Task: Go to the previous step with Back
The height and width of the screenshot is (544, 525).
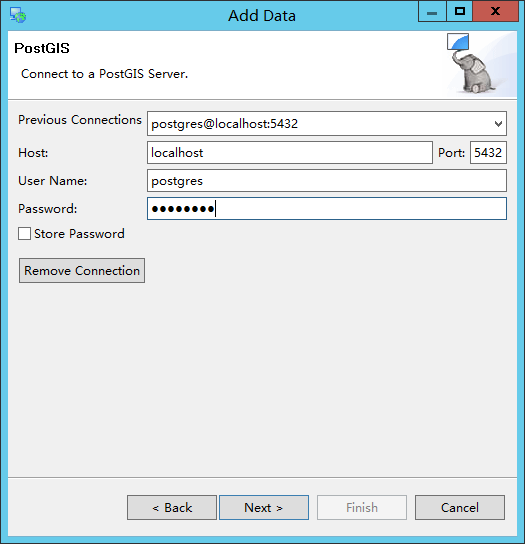Action: click(172, 507)
